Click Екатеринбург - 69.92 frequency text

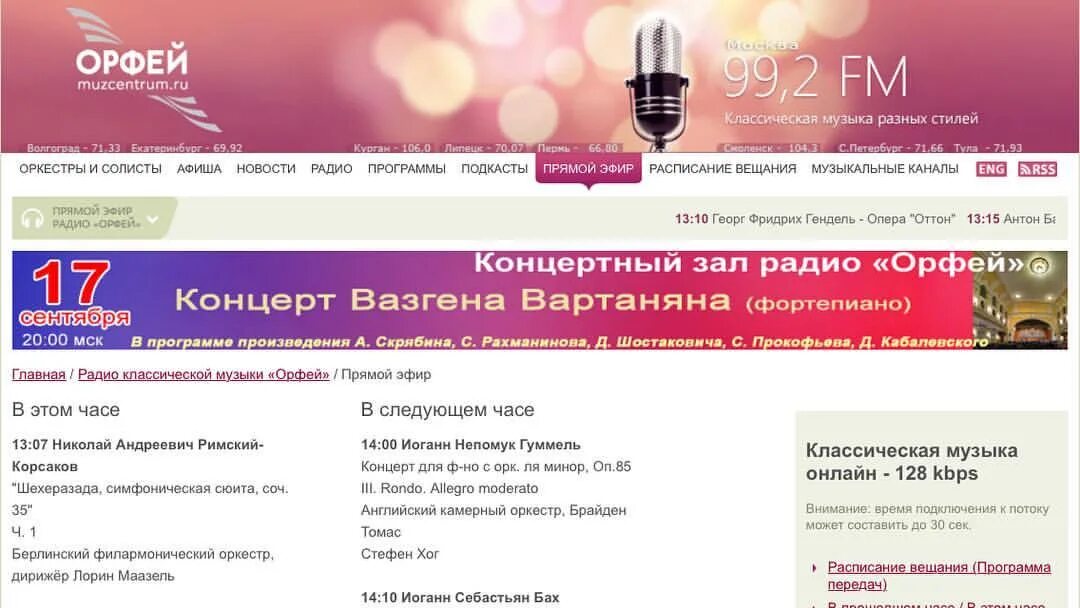186,148
